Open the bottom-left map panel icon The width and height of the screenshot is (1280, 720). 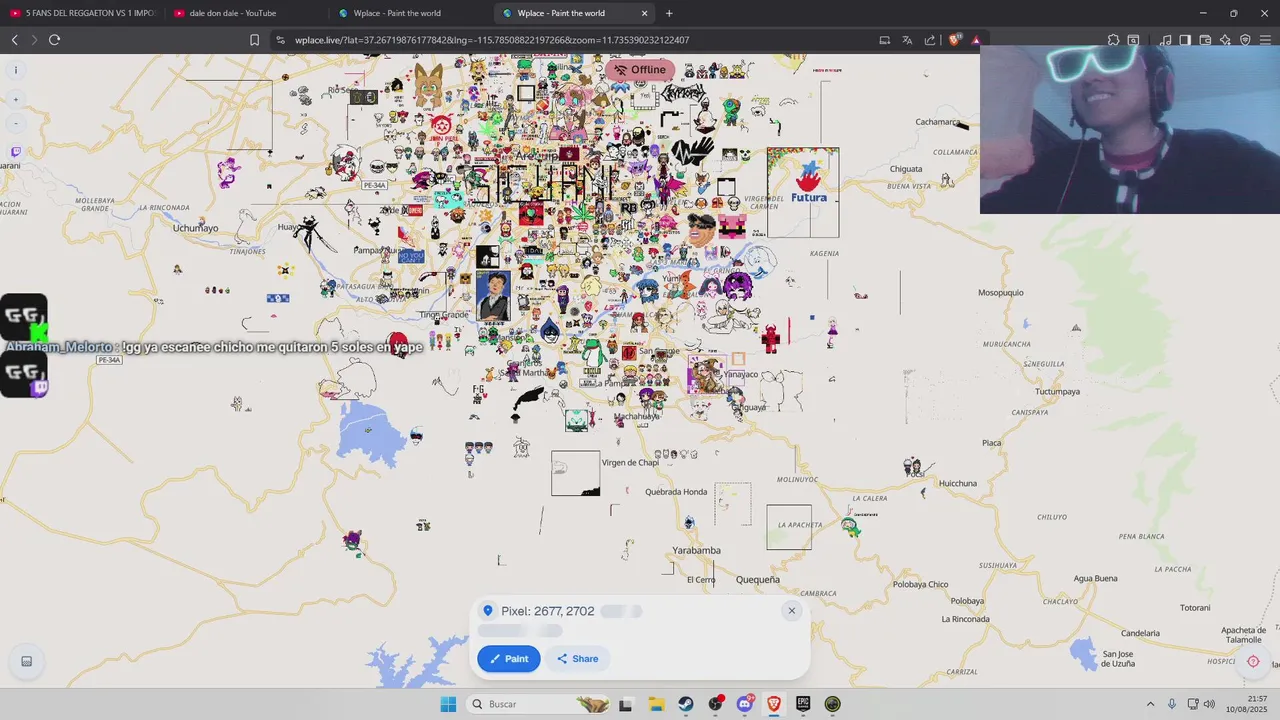point(27,661)
